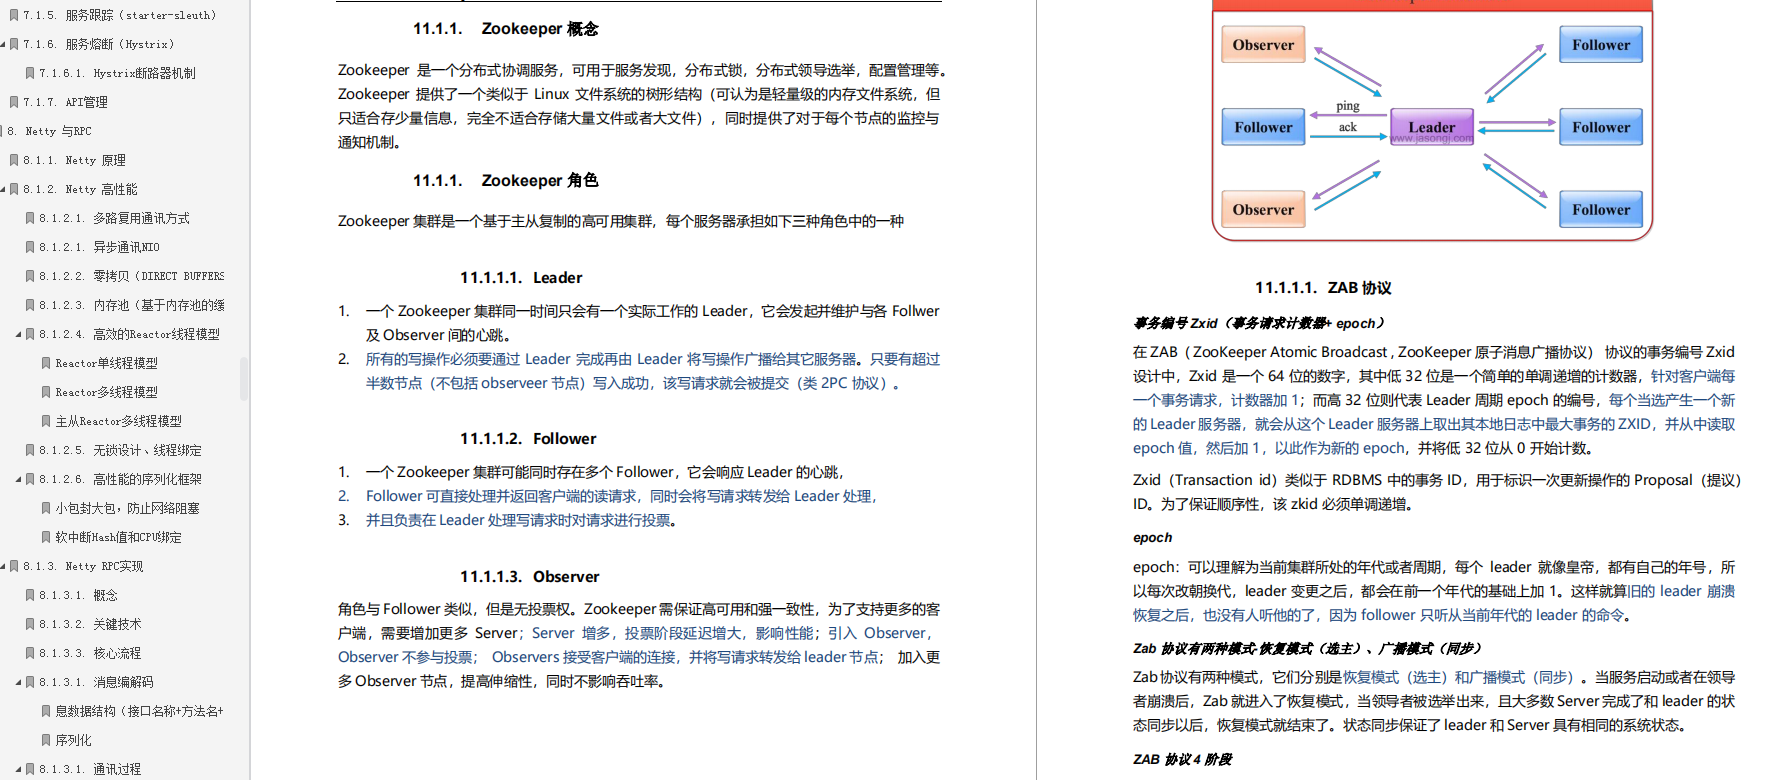The width and height of the screenshot is (1781, 780).
Task: Open the 8. Netty 与RPC bookmark
Action: (49, 131)
